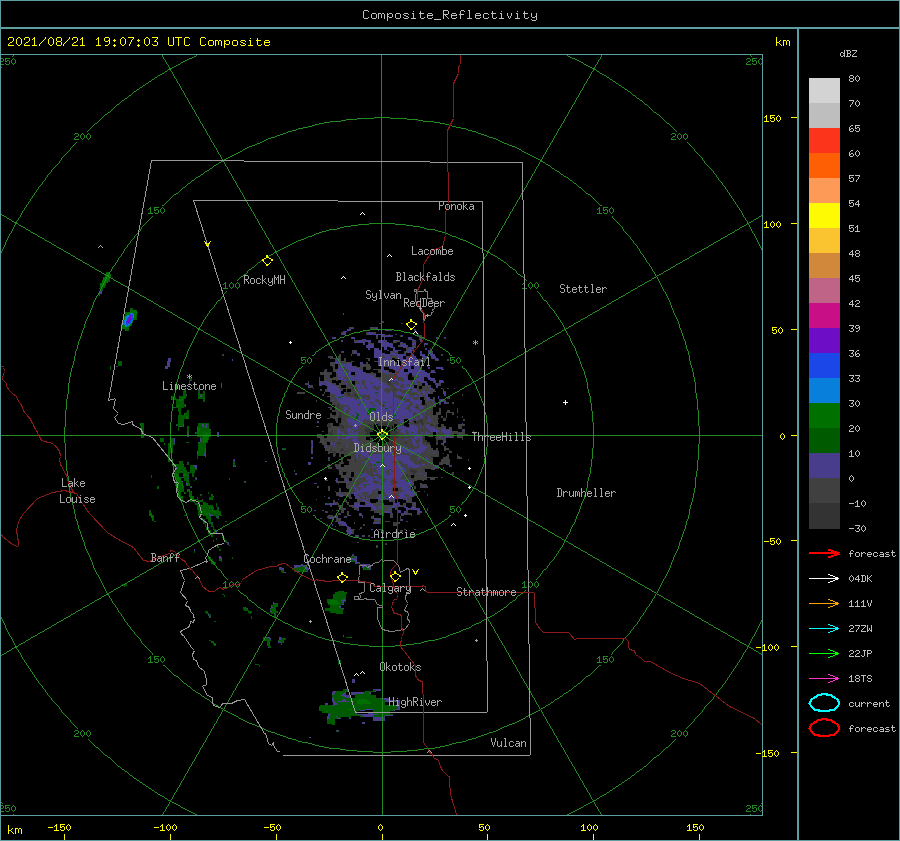The height and width of the screenshot is (841, 900).
Task: Click the 80 dBZ light gray swatch
Action: (x=824, y=90)
